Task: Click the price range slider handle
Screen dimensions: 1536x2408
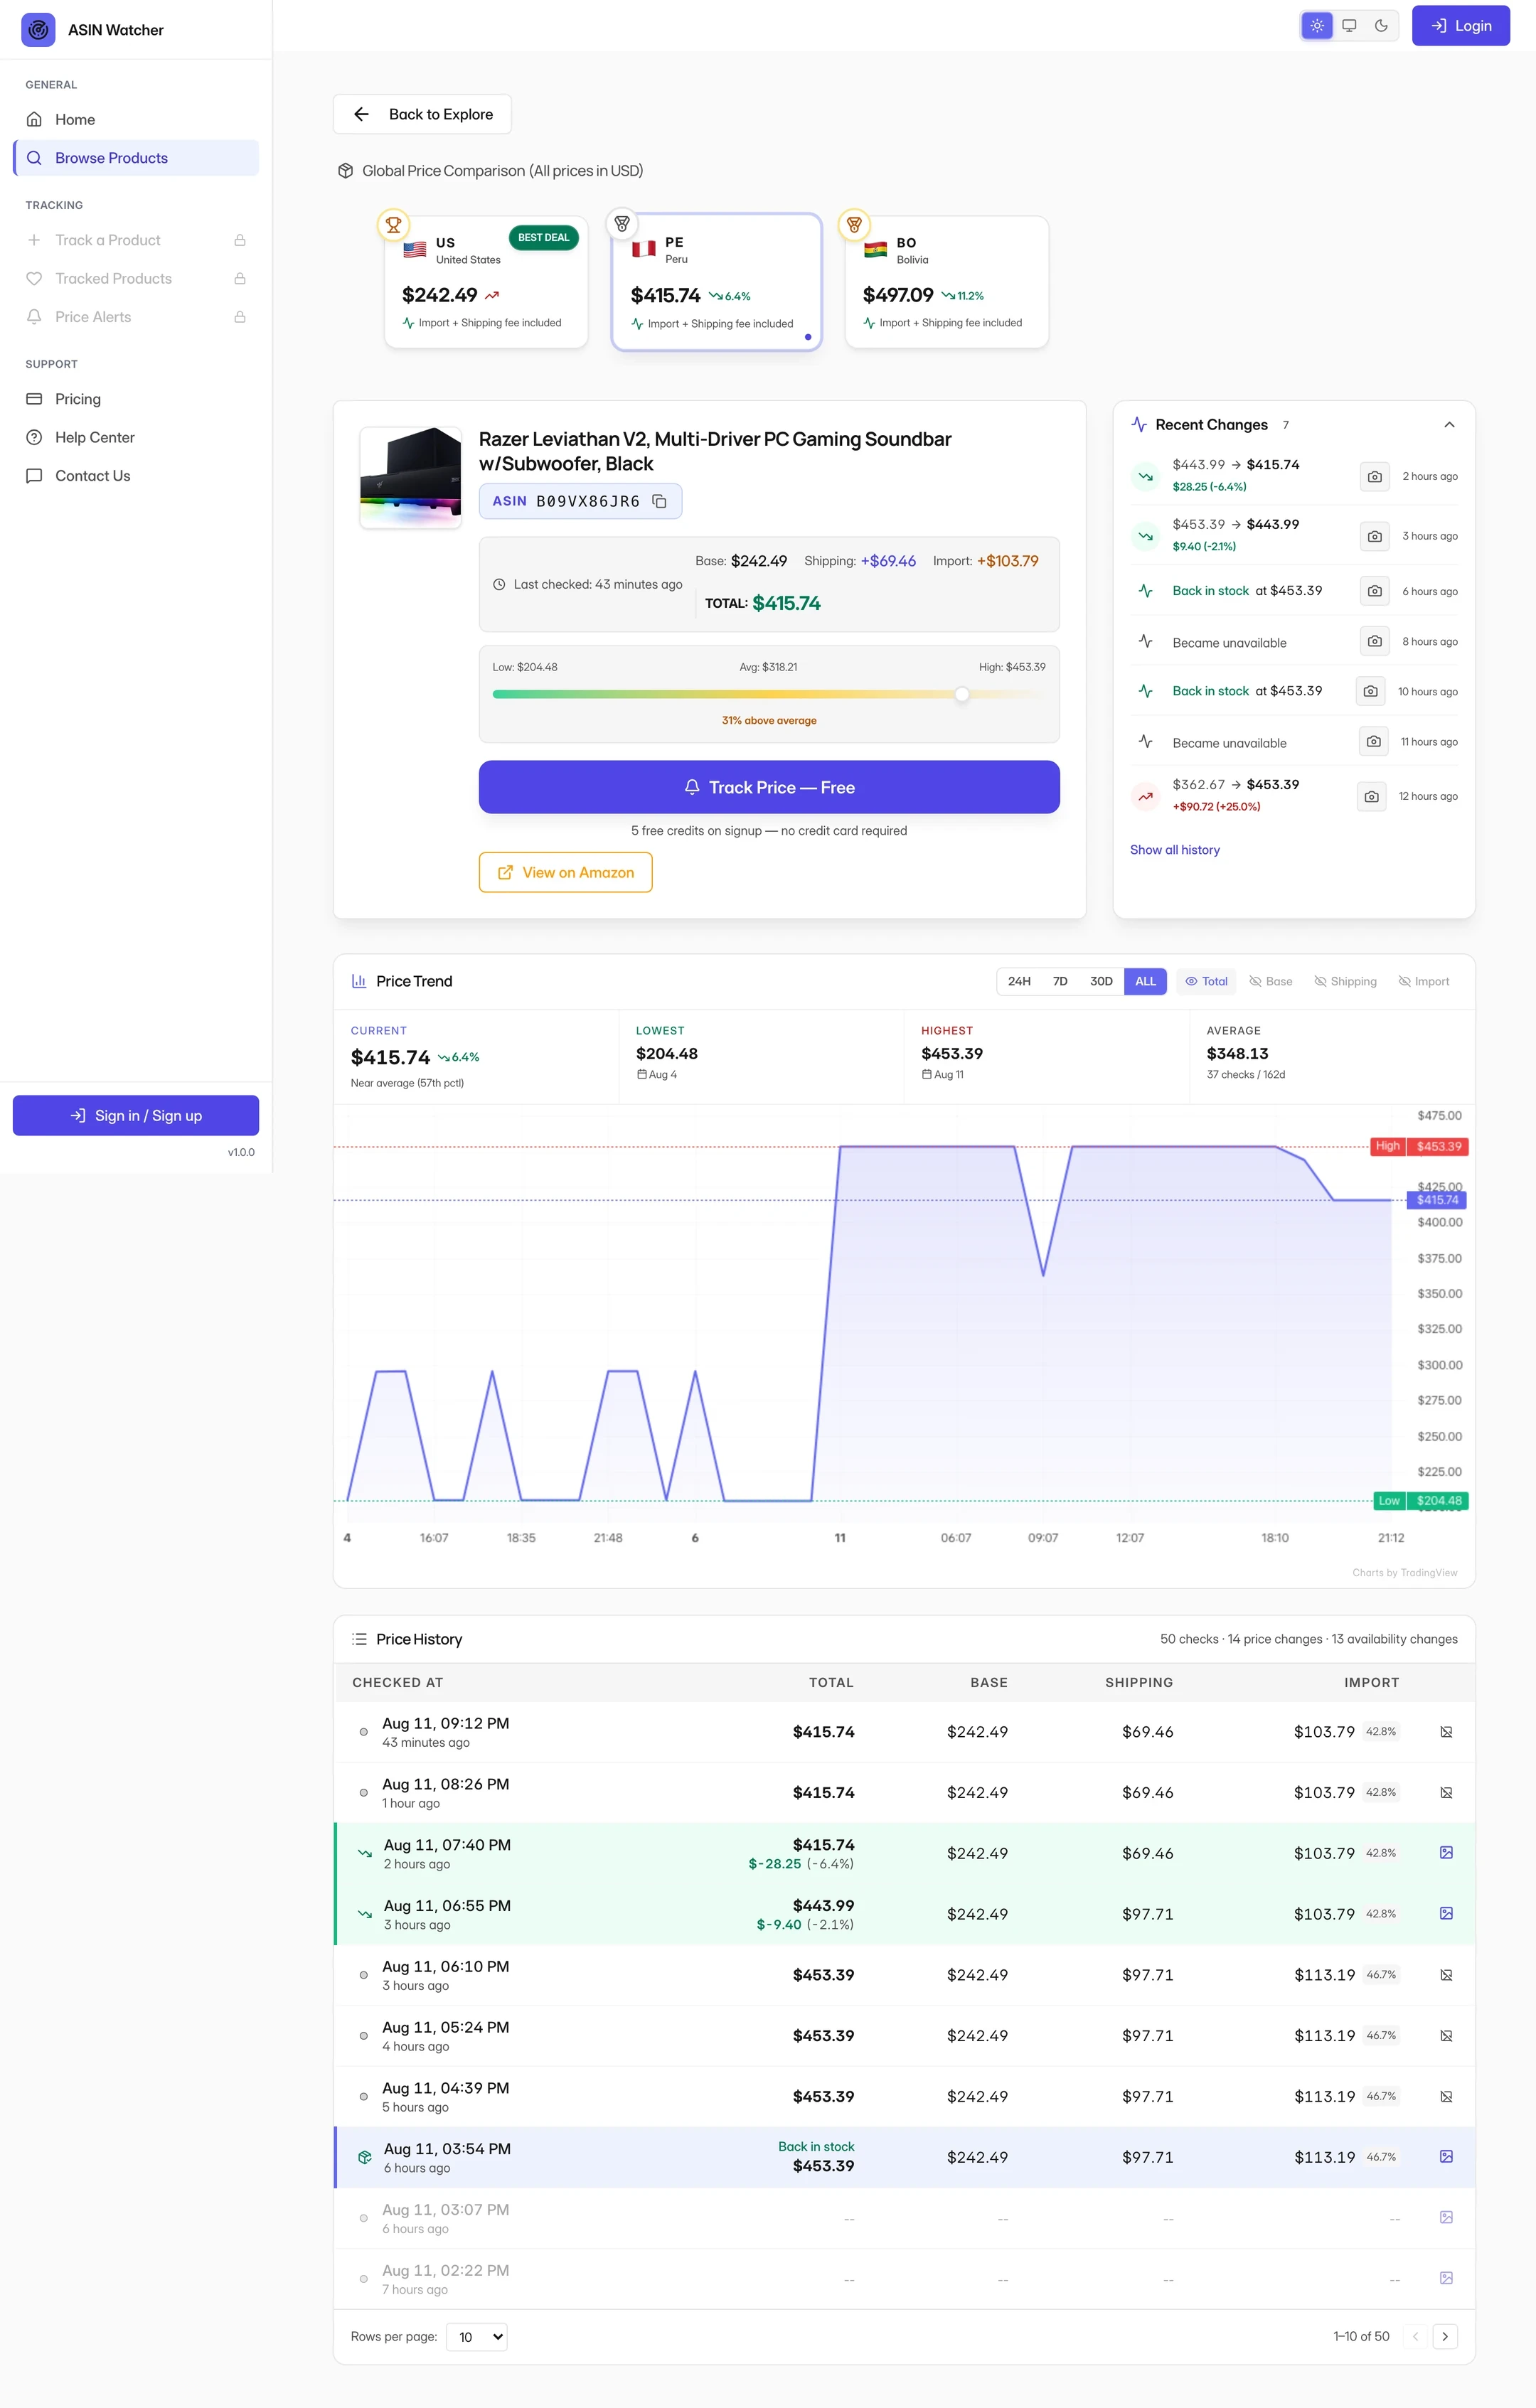Action: click(961, 694)
